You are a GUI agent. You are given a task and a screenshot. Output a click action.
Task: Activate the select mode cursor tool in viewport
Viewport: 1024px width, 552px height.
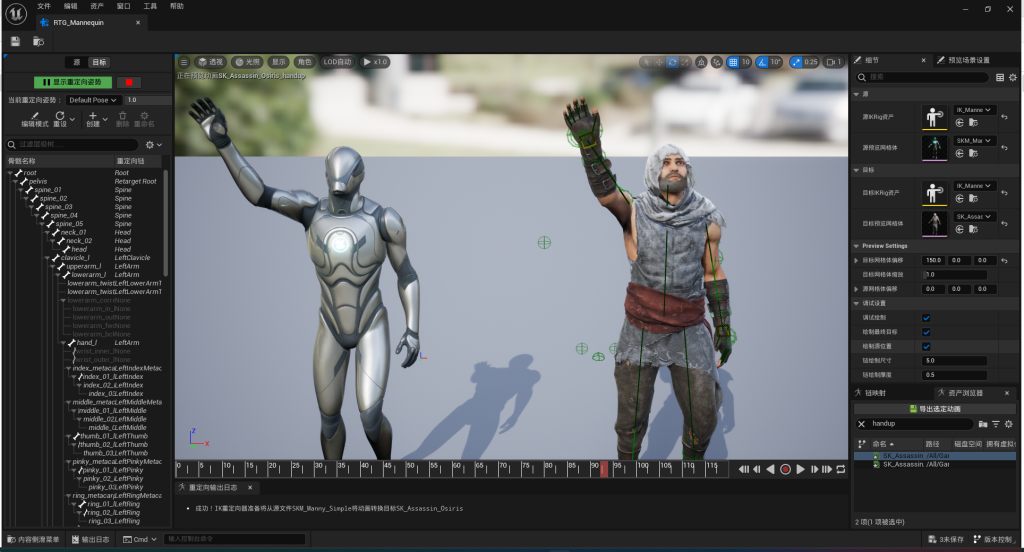pos(646,62)
